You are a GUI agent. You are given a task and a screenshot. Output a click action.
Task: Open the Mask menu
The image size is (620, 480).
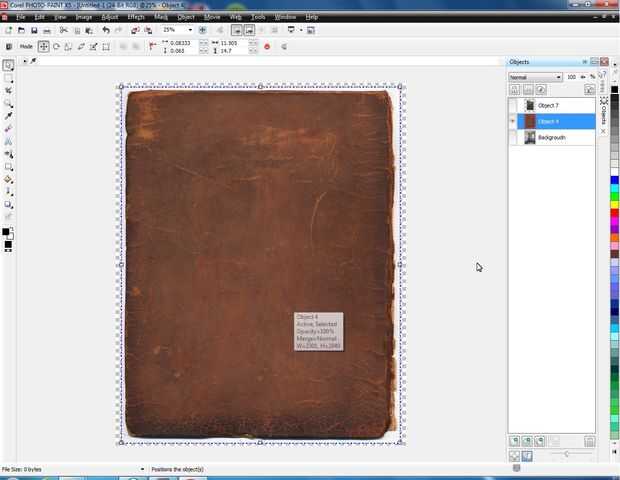pos(161,17)
